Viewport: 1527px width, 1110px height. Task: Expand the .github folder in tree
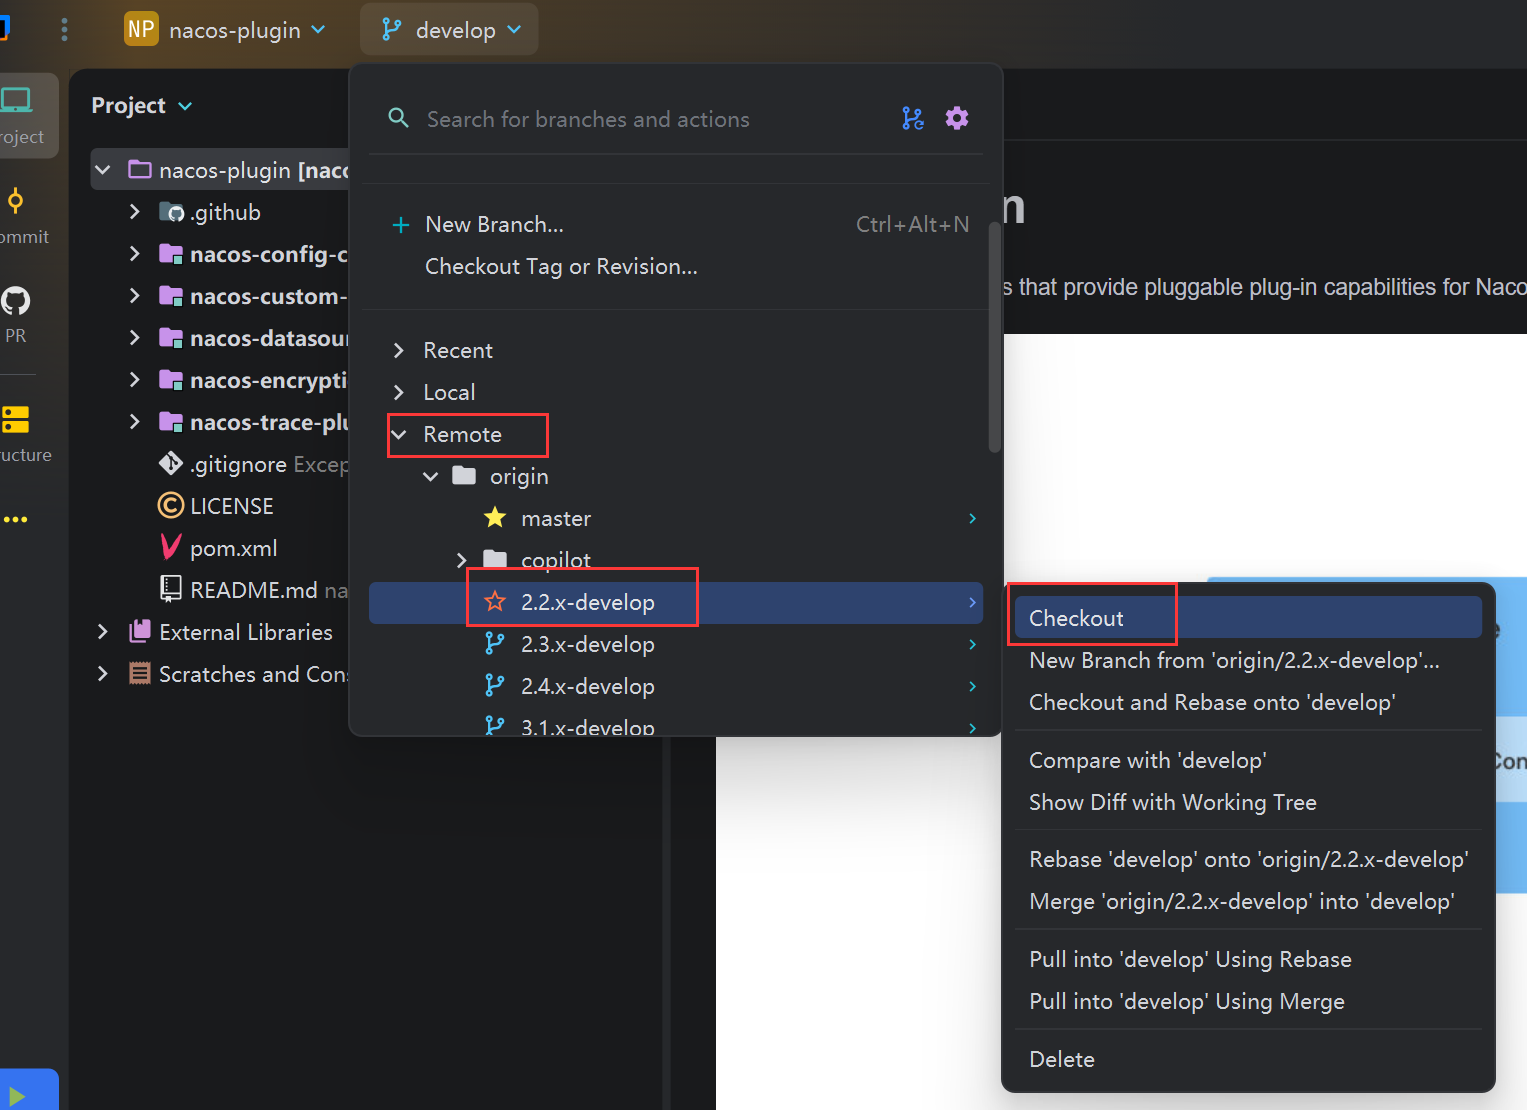(134, 212)
